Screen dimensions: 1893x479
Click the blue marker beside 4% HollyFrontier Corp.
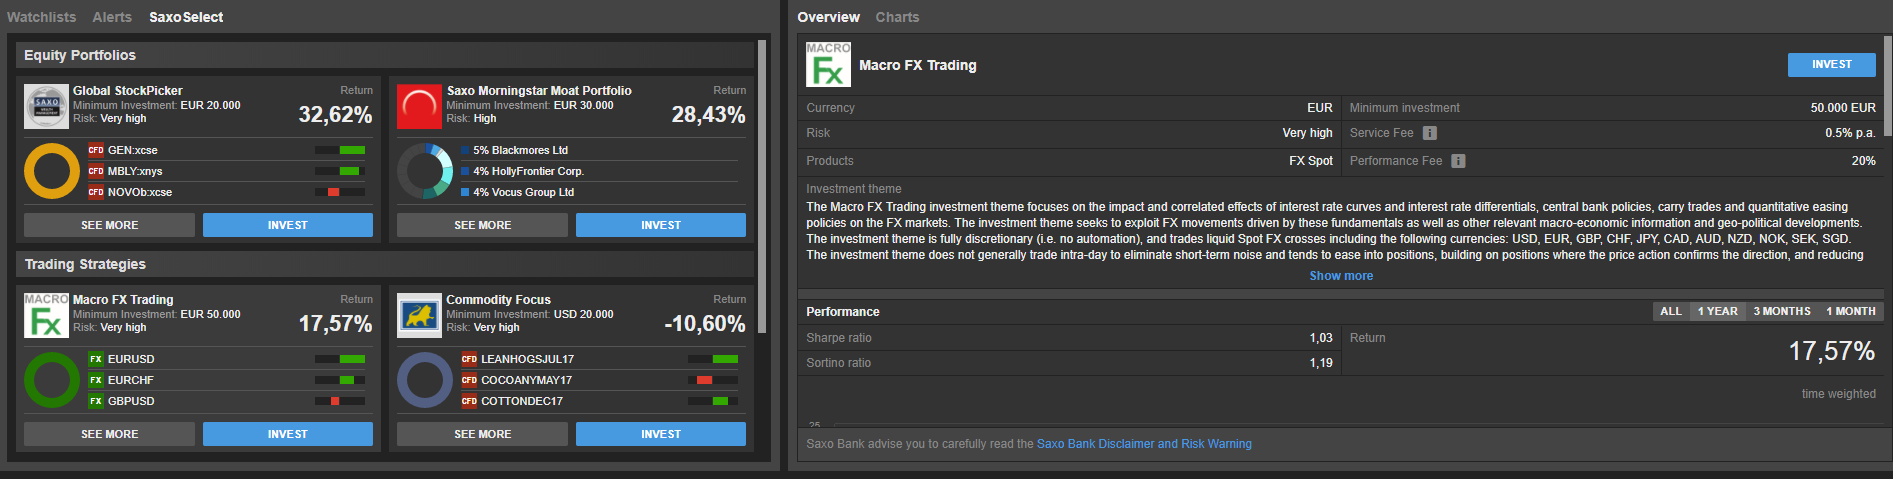coord(465,171)
